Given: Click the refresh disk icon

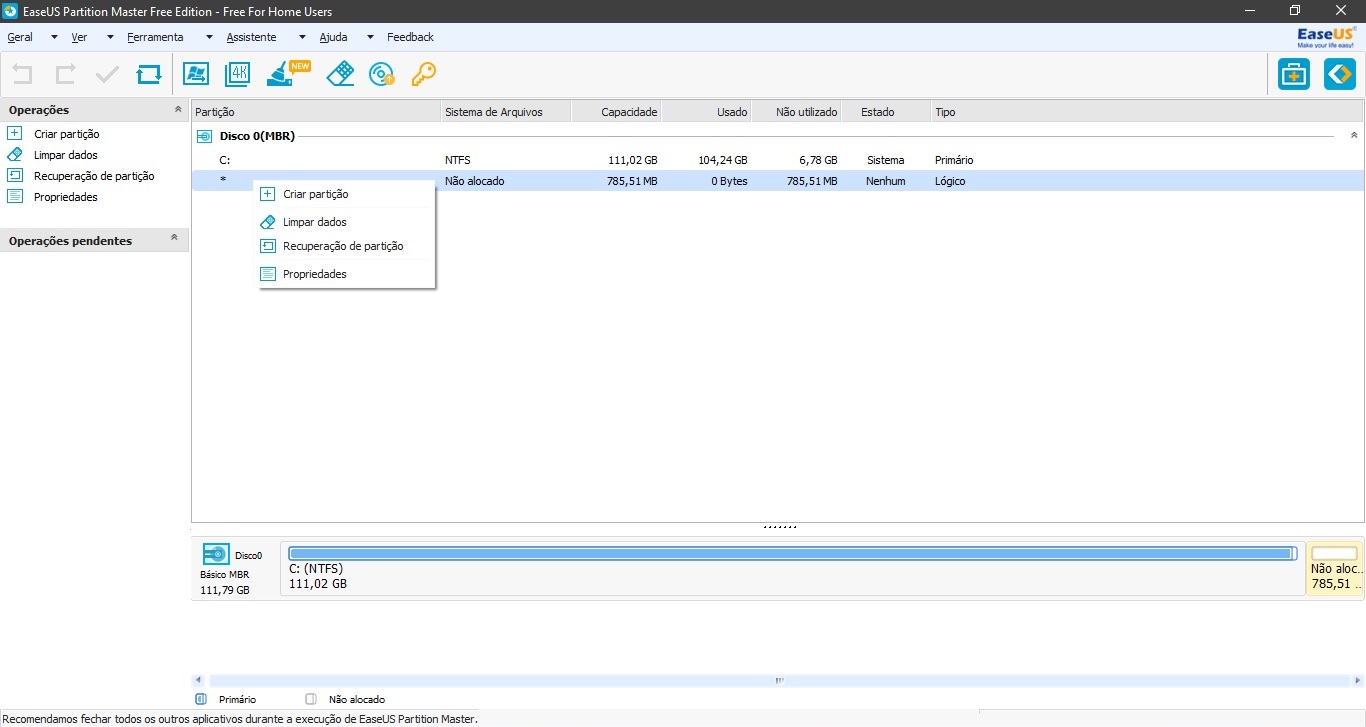Looking at the screenshot, I should click(x=149, y=74).
